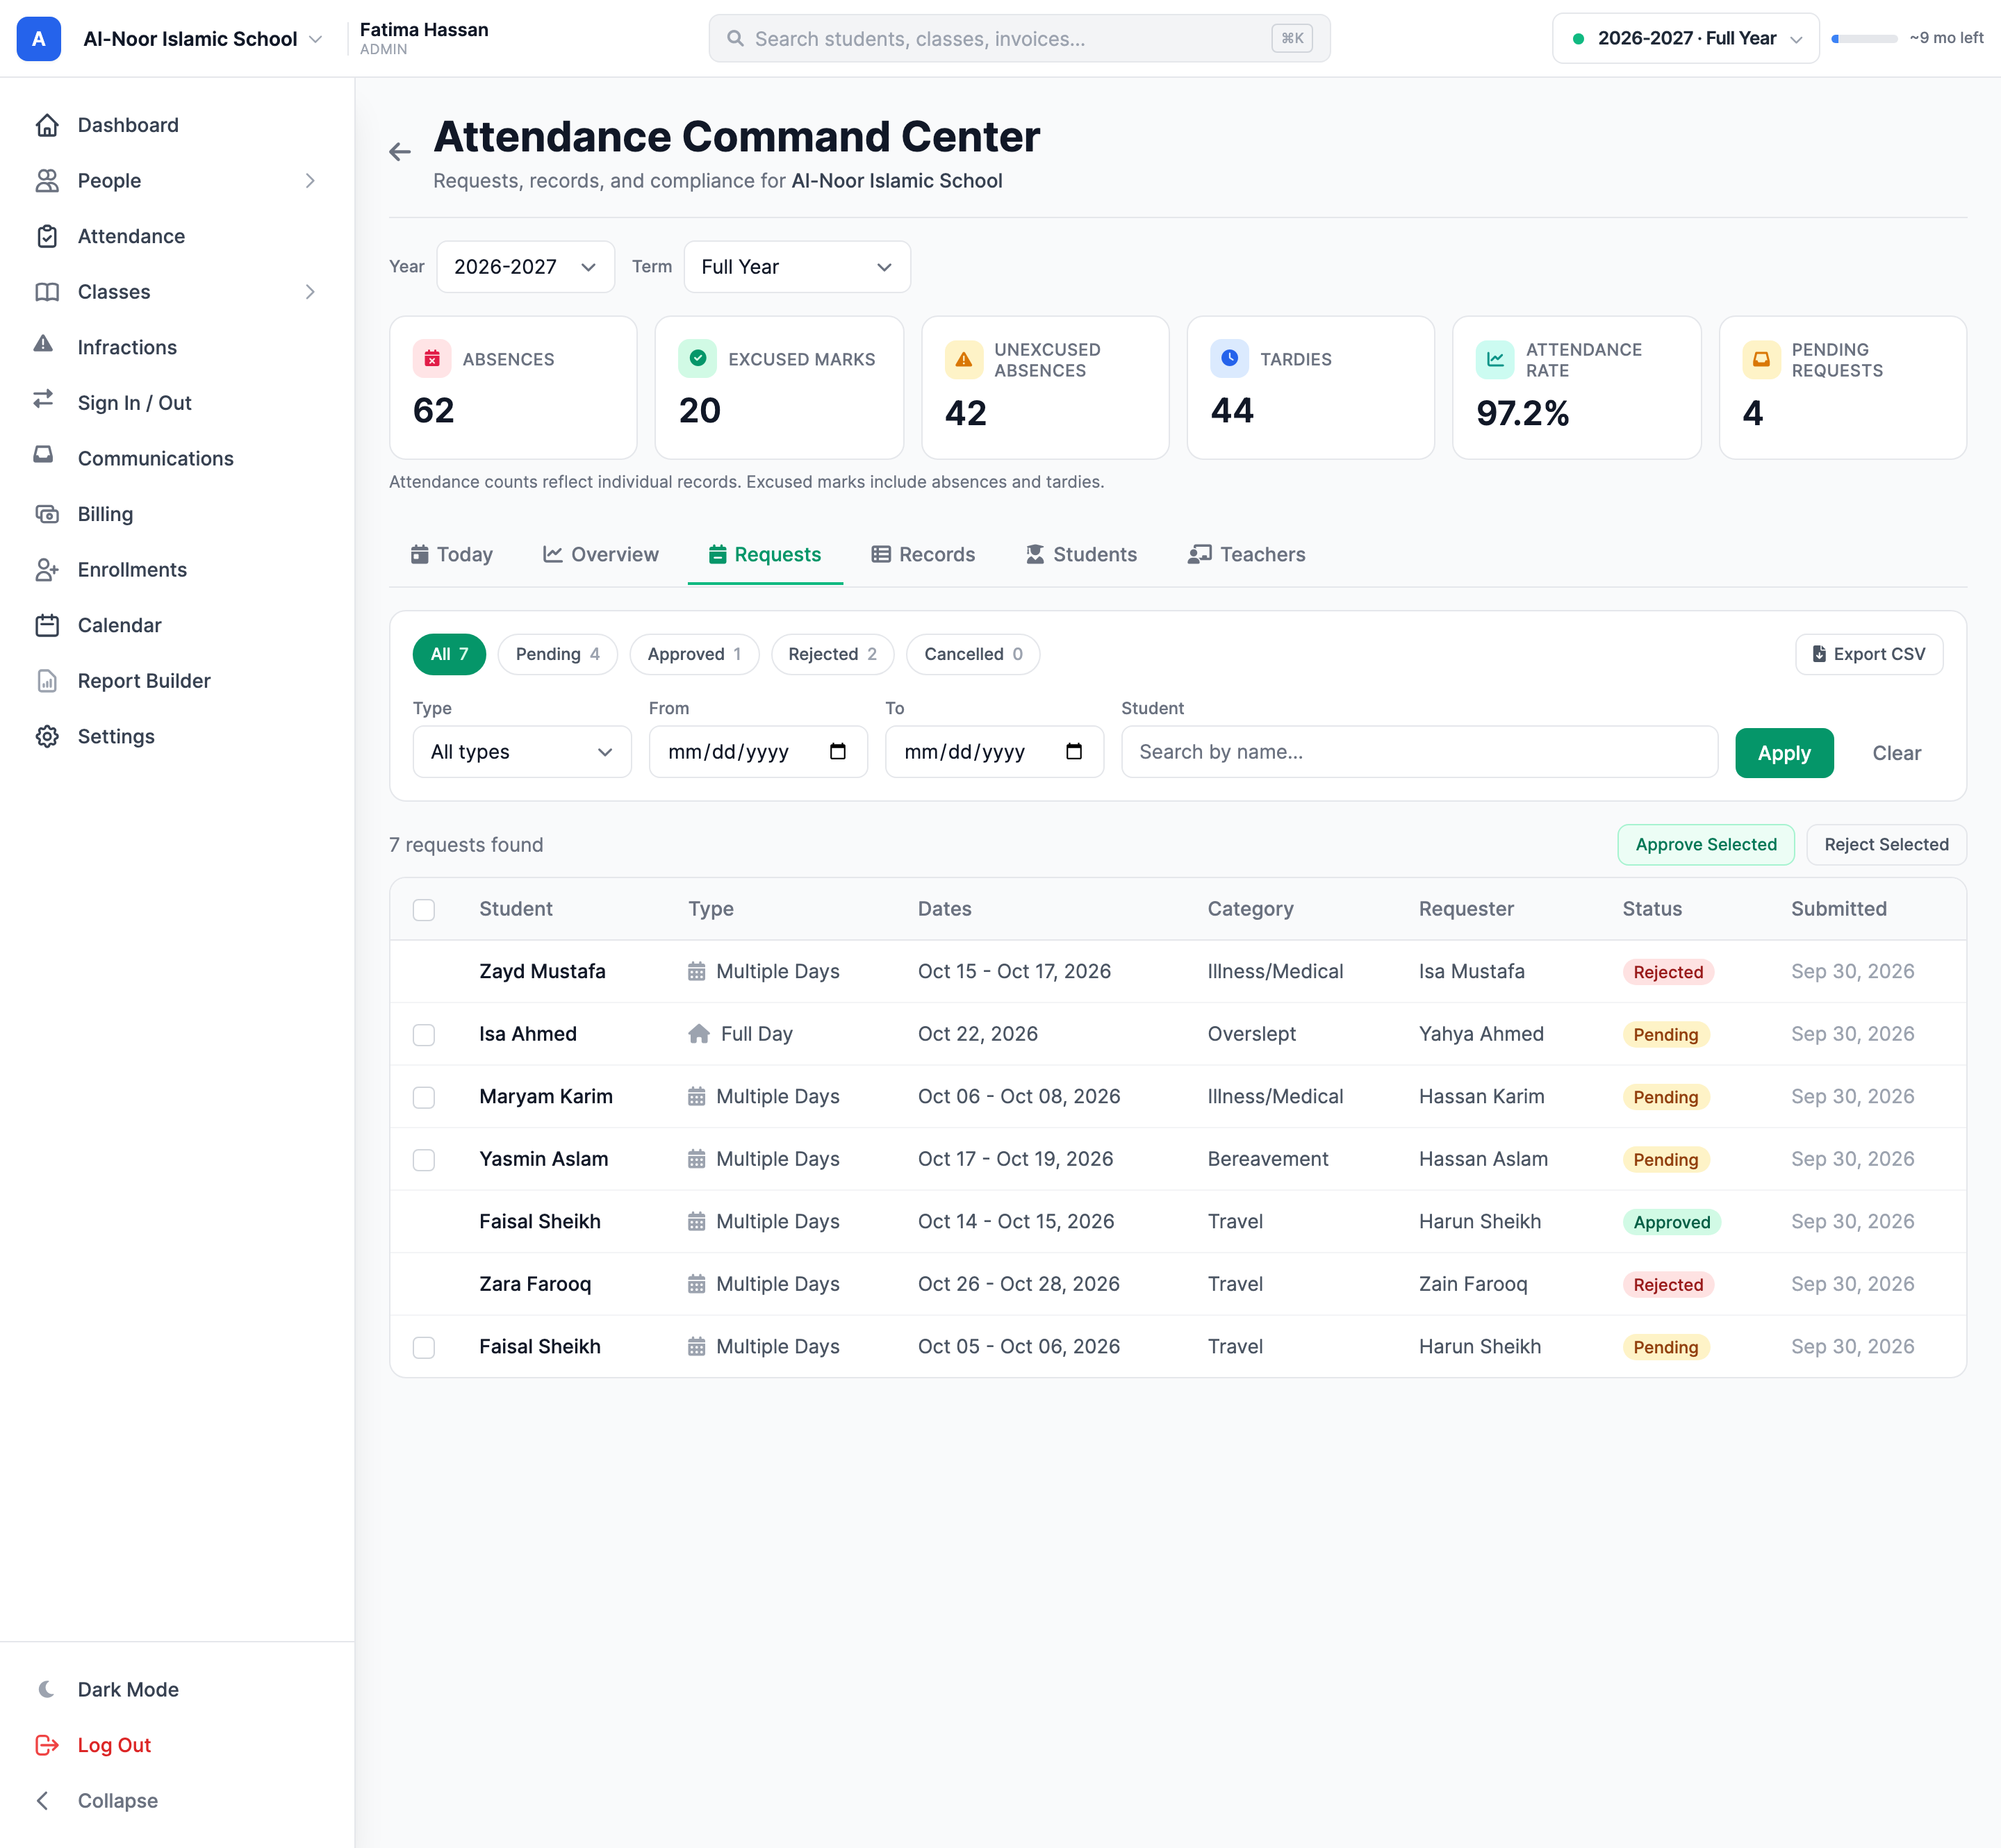Click the From date field
This screenshot has height=1848, width=2001.
[758, 752]
